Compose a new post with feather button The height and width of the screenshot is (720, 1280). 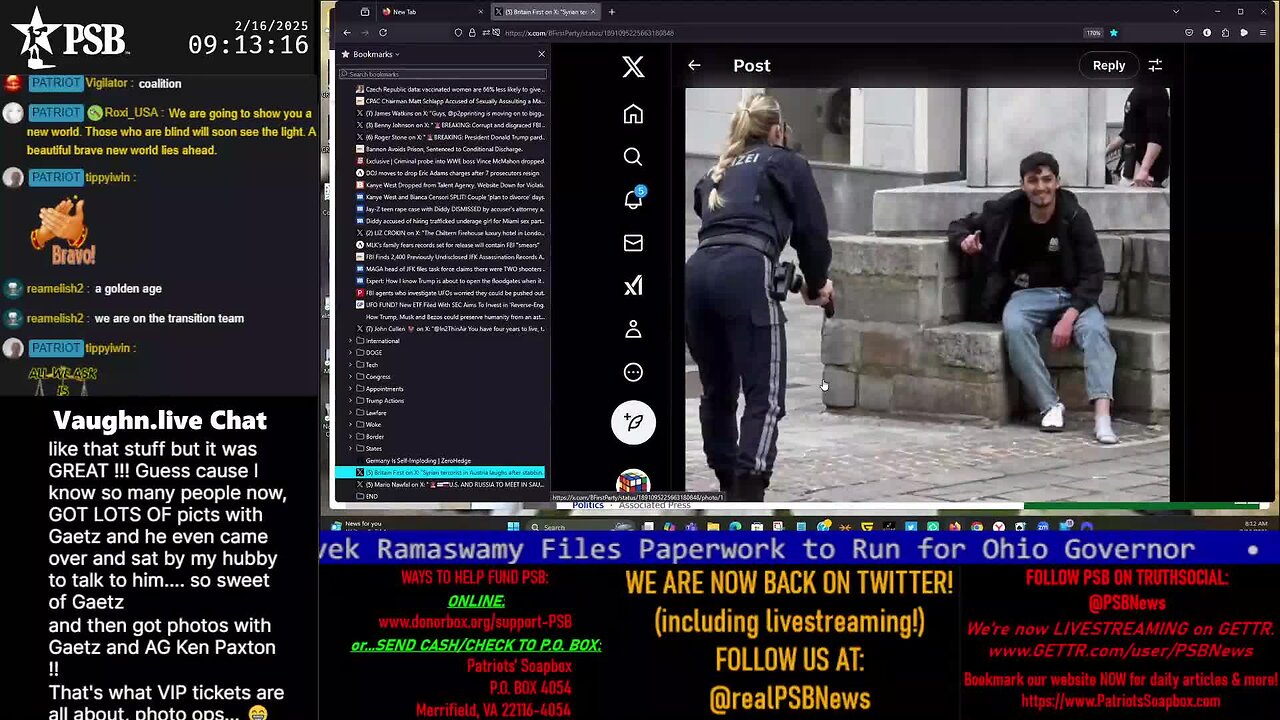[633, 422]
